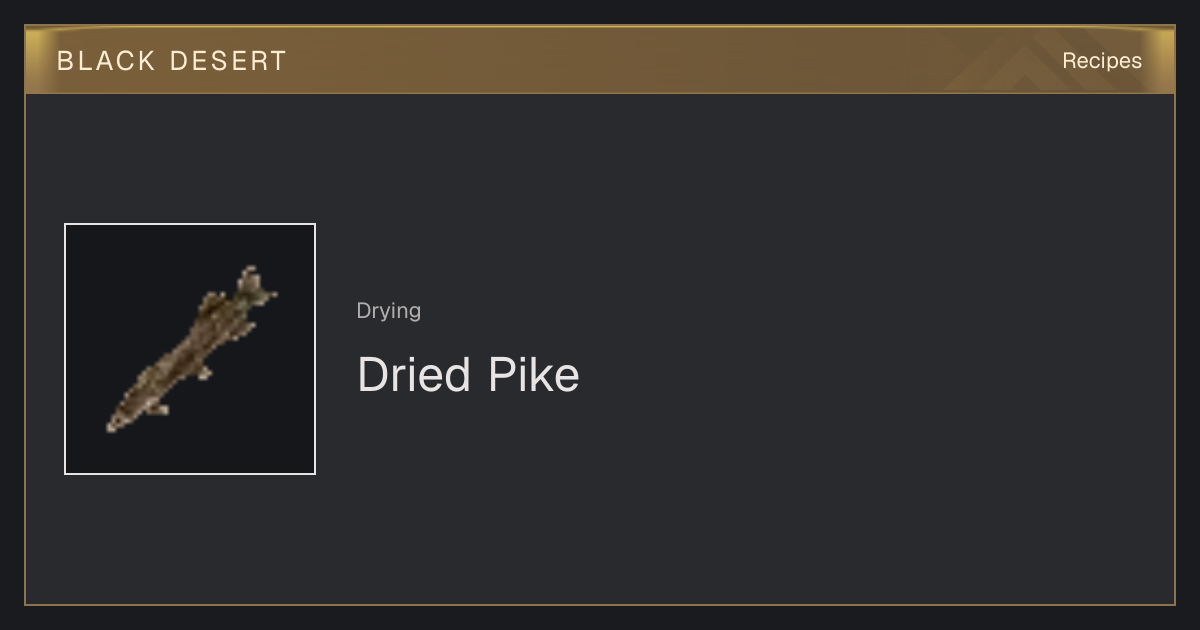Open the white-bordered item thumbnail
Image resolution: width=1200 pixels, height=630 pixels.
(190, 349)
